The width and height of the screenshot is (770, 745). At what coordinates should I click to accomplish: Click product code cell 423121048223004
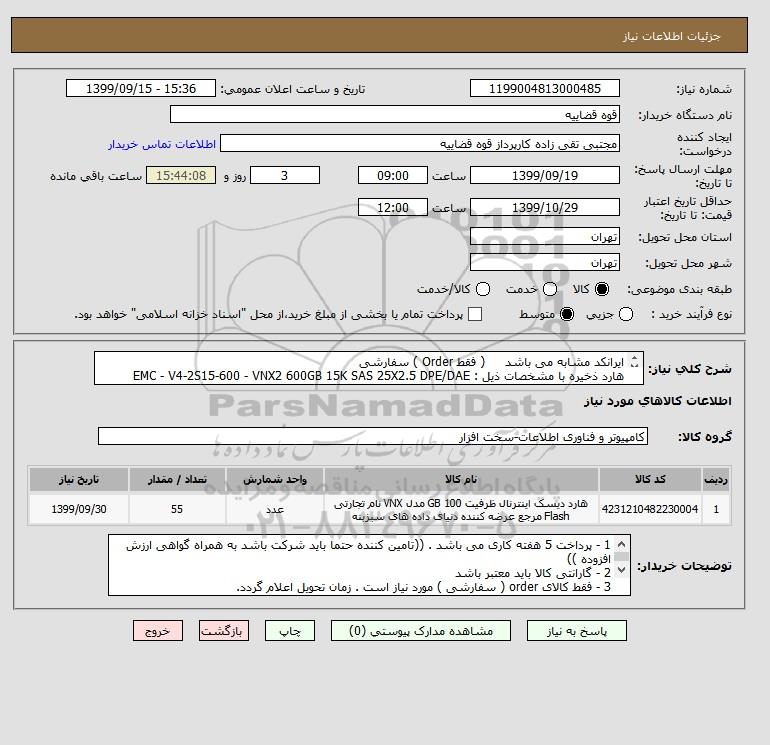[650, 509]
